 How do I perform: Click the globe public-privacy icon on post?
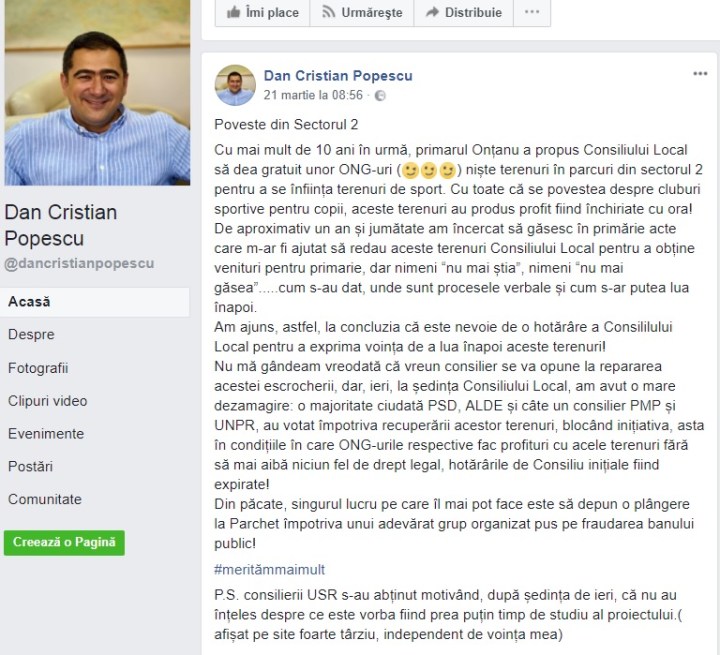380,96
